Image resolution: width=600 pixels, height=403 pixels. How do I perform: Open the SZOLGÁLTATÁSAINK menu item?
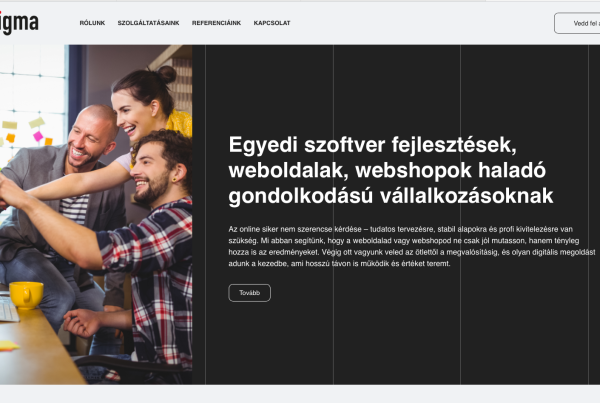pos(148,23)
